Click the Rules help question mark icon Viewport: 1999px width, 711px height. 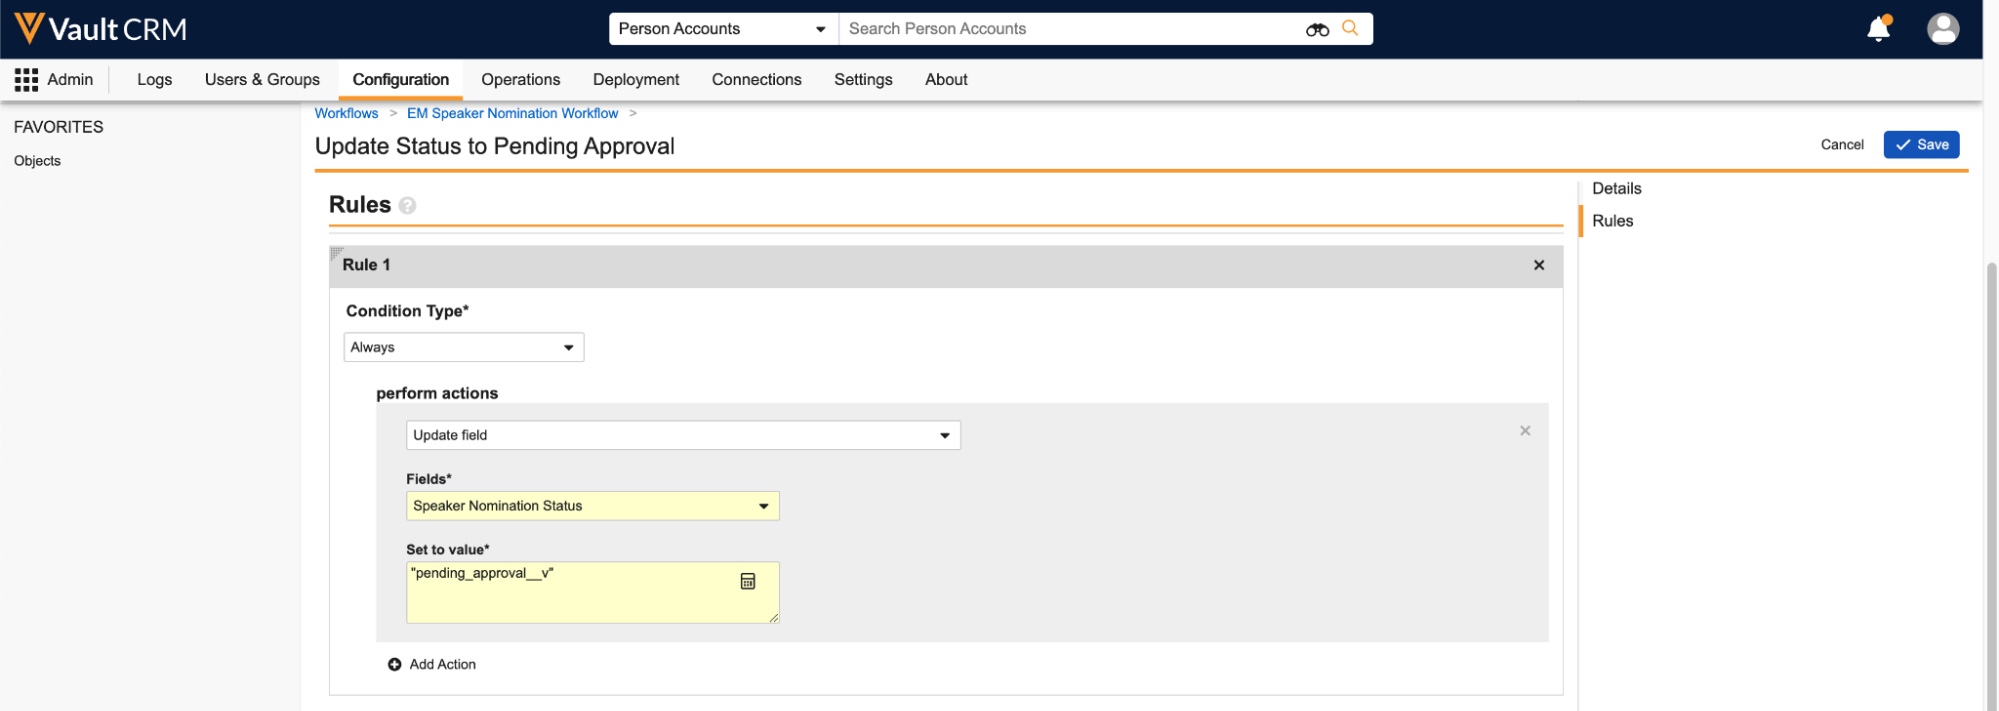pyautogui.click(x=407, y=206)
